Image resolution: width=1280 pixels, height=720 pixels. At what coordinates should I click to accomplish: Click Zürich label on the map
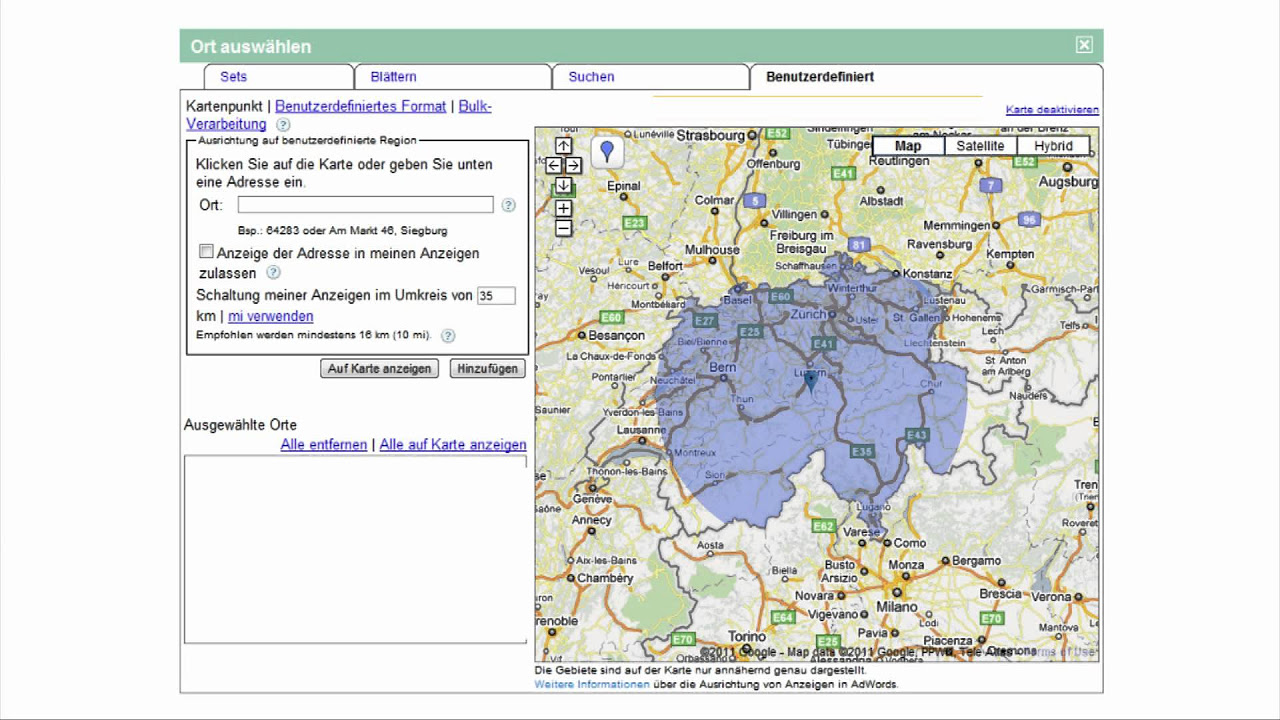coord(808,314)
